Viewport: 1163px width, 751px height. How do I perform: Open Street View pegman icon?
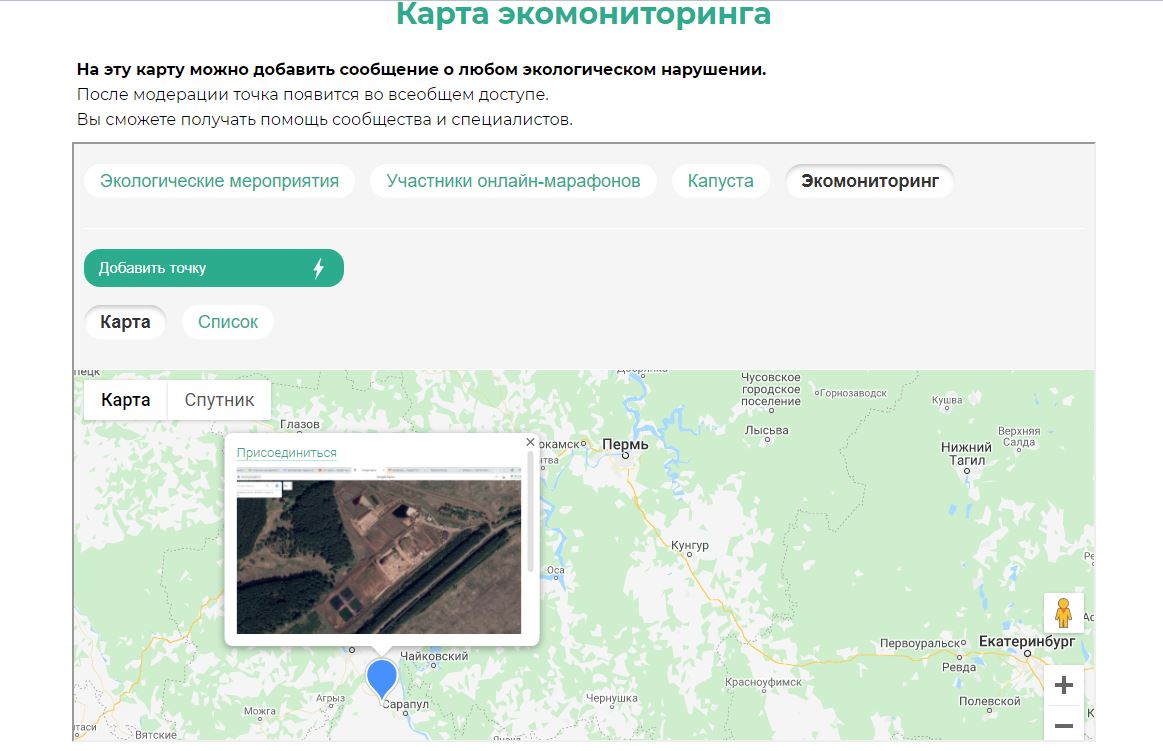click(x=1064, y=613)
